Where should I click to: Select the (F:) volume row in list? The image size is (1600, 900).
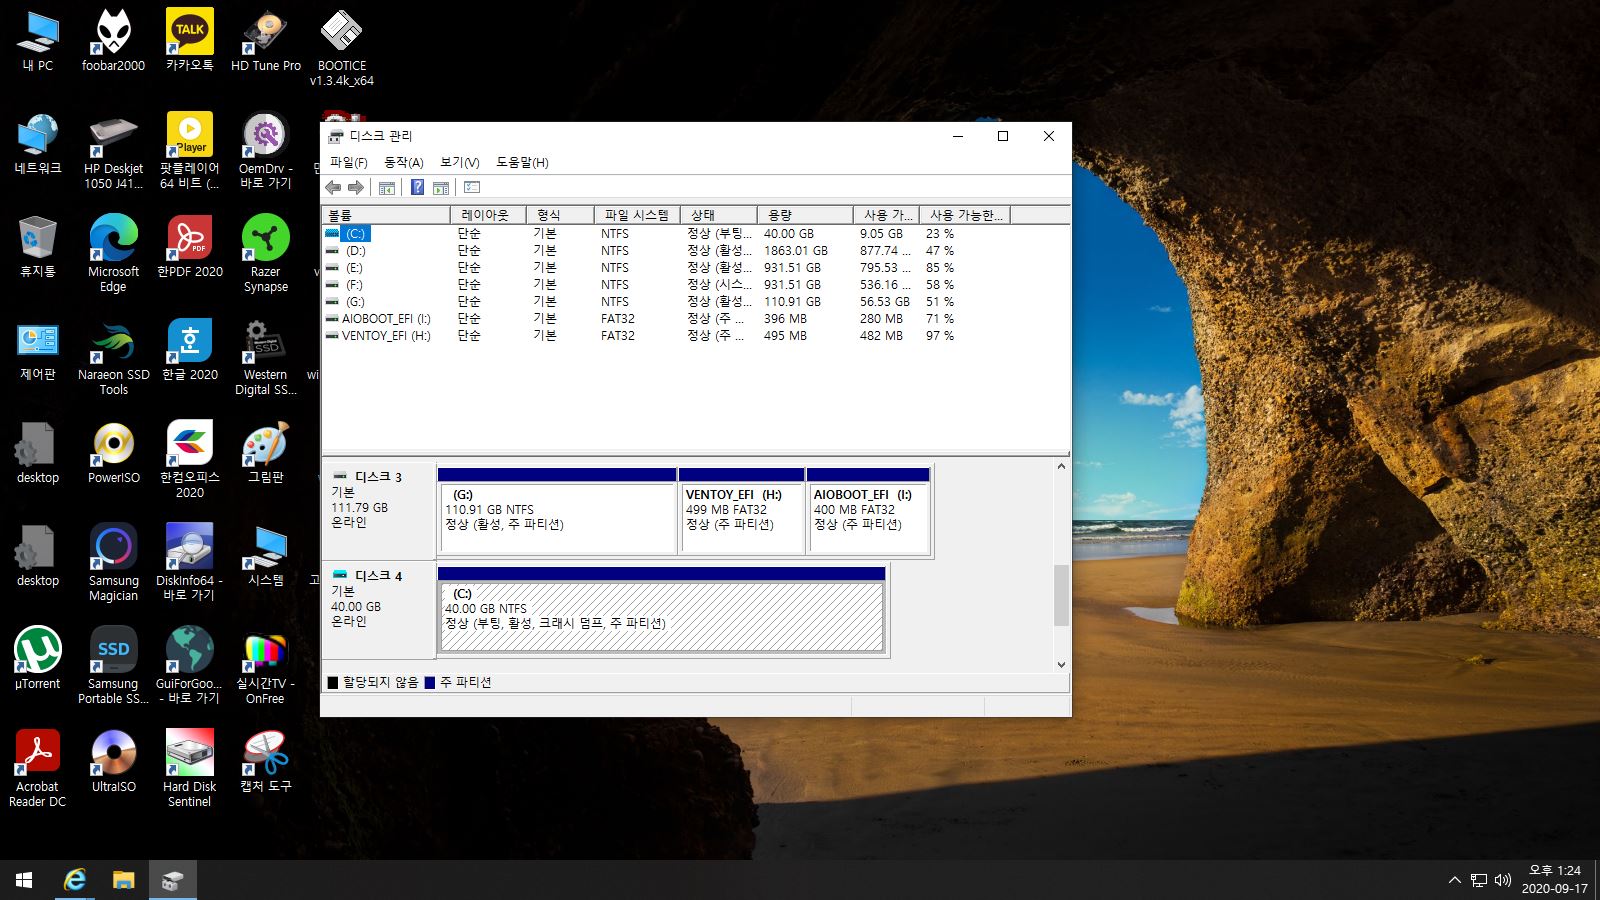695,284
